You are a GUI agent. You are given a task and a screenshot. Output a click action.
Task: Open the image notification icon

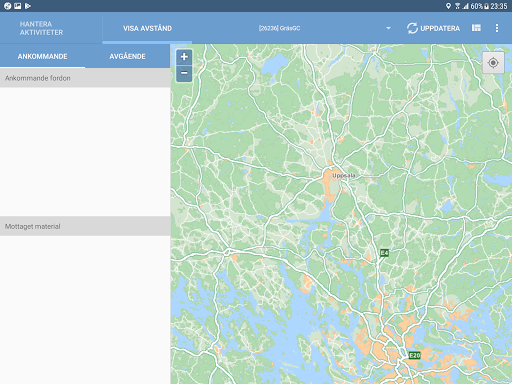[18, 6]
